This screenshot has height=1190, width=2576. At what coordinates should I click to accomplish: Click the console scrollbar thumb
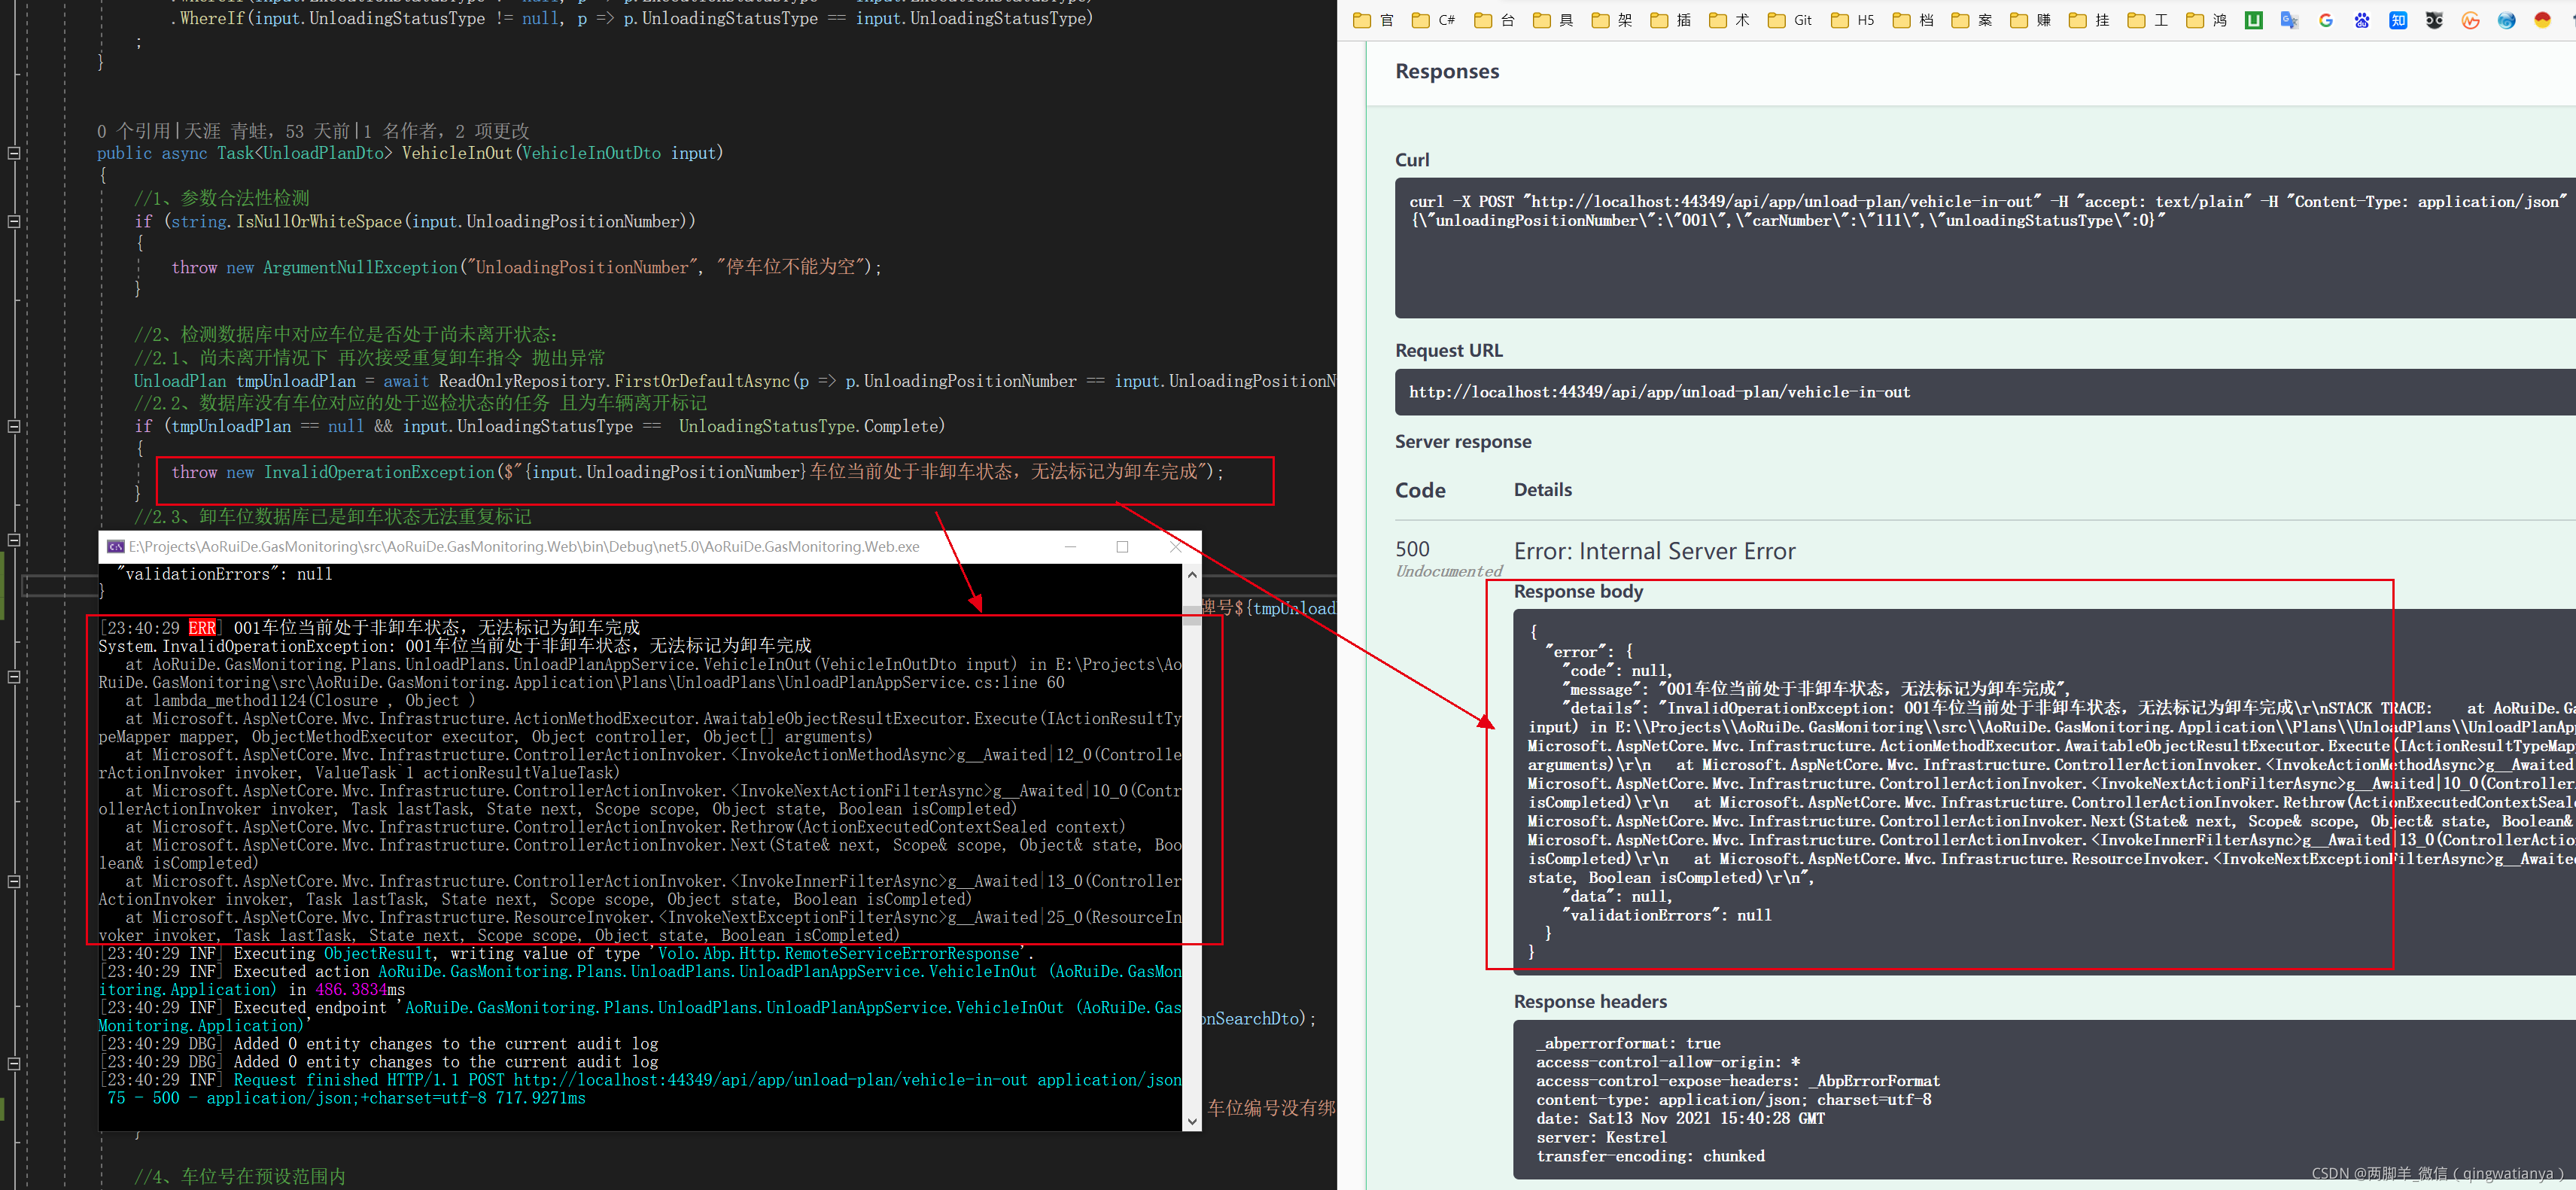(1191, 615)
